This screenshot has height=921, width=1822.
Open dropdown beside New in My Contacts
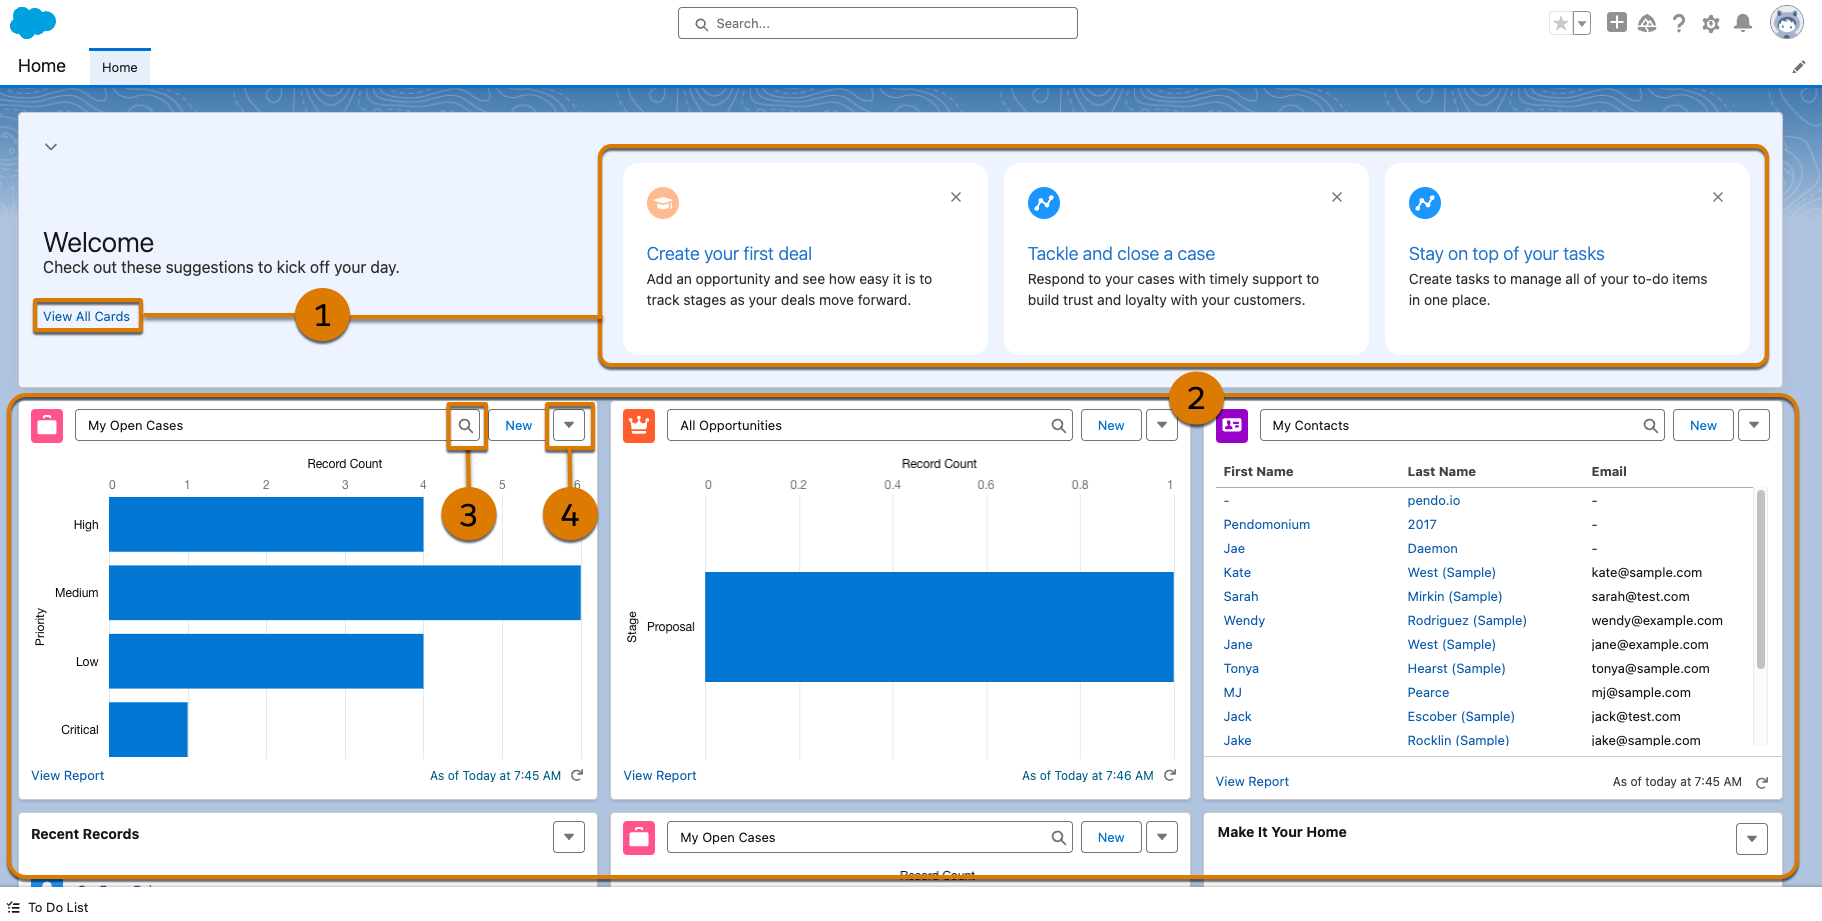tap(1753, 426)
